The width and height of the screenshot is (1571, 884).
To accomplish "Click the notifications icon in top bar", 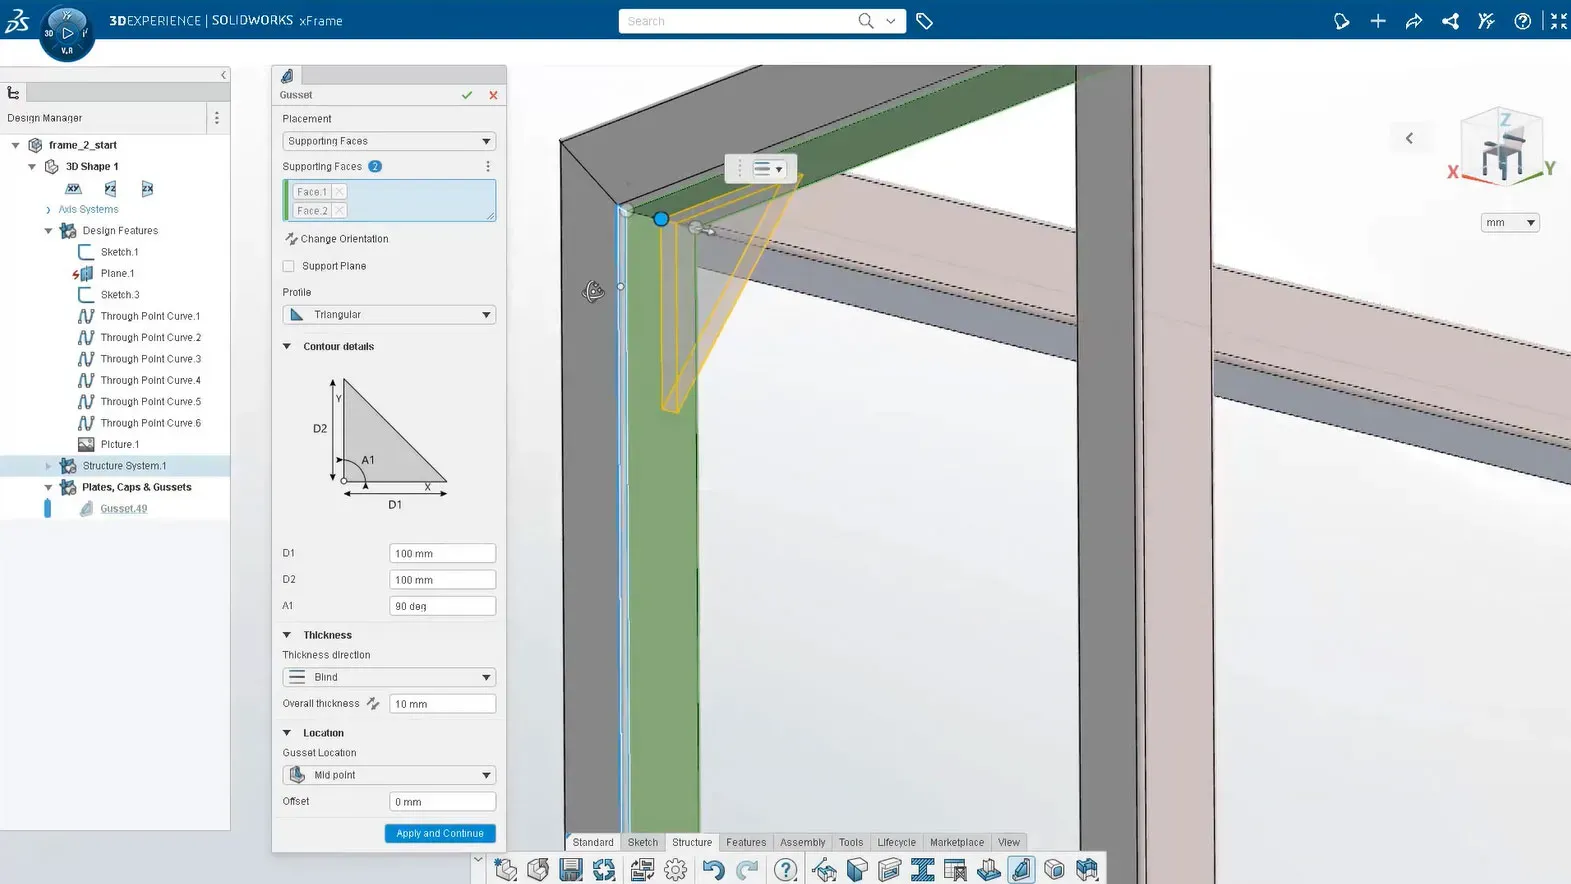I will click(x=1342, y=21).
